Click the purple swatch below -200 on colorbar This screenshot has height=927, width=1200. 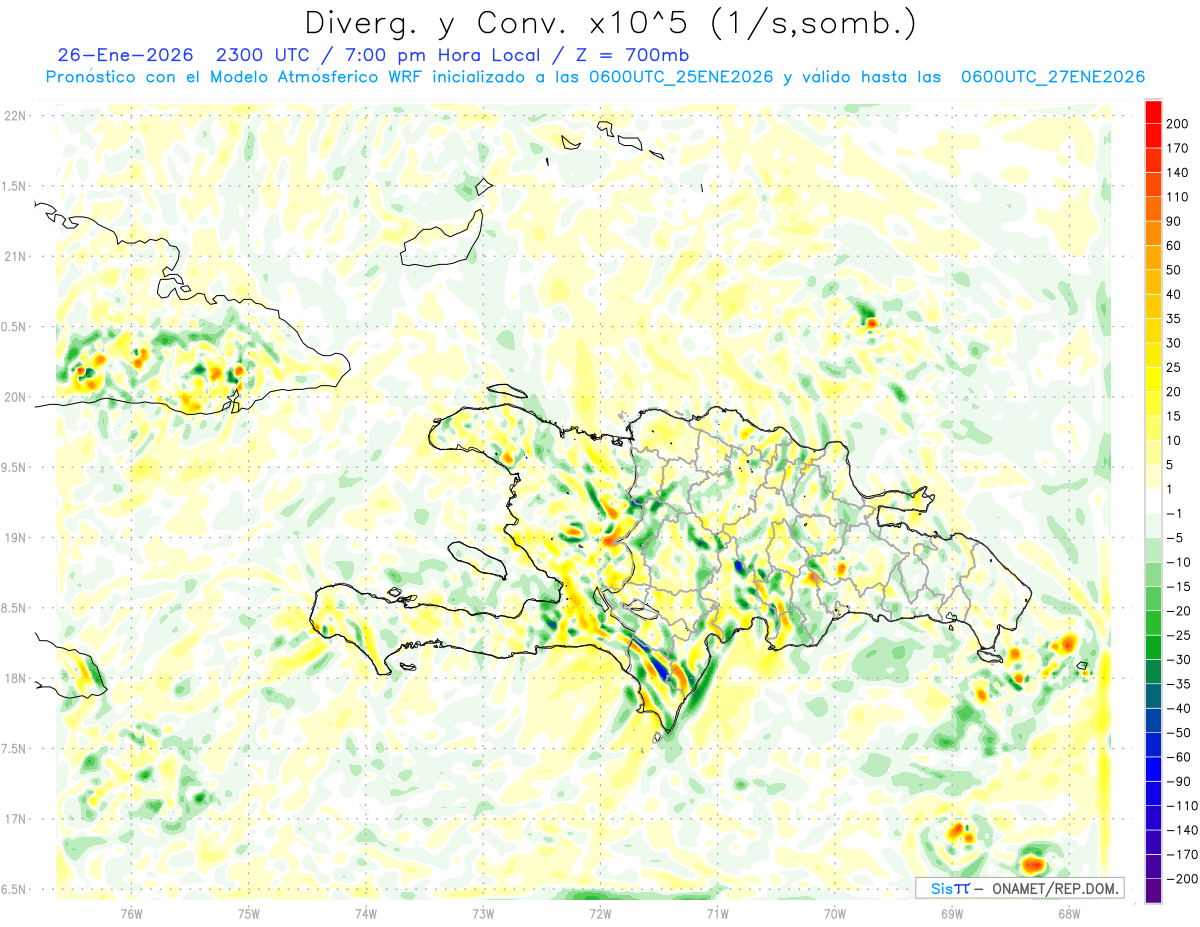point(1153,890)
